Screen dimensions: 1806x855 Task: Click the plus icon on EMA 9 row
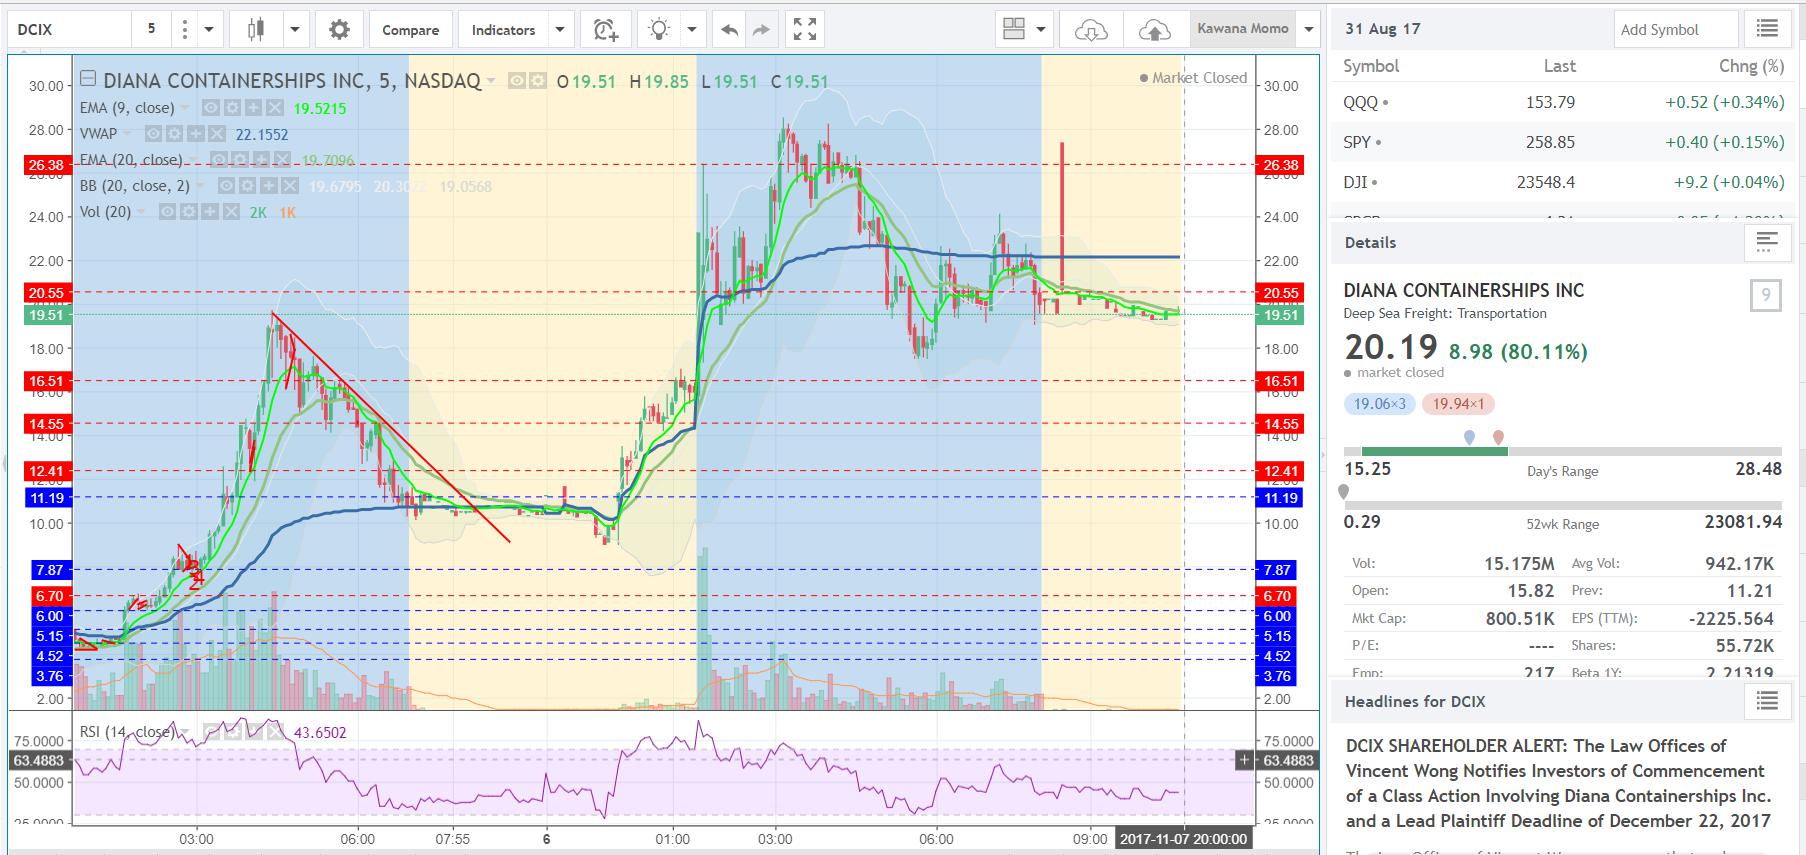pos(252,108)
